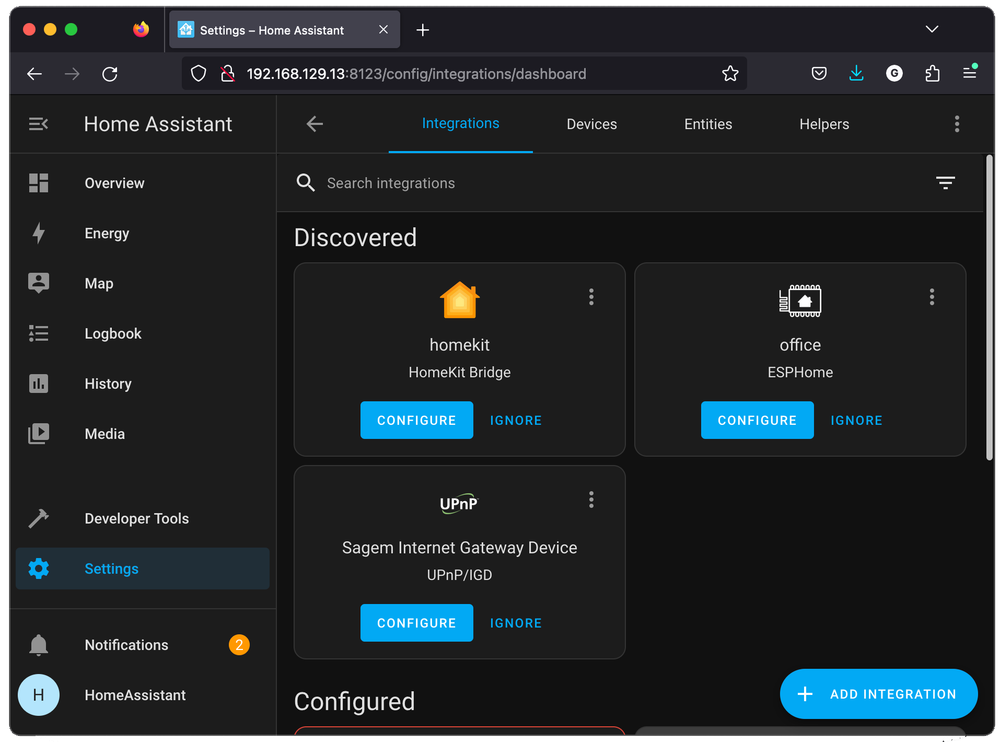Switch to the Entities tab

(708, 124)
